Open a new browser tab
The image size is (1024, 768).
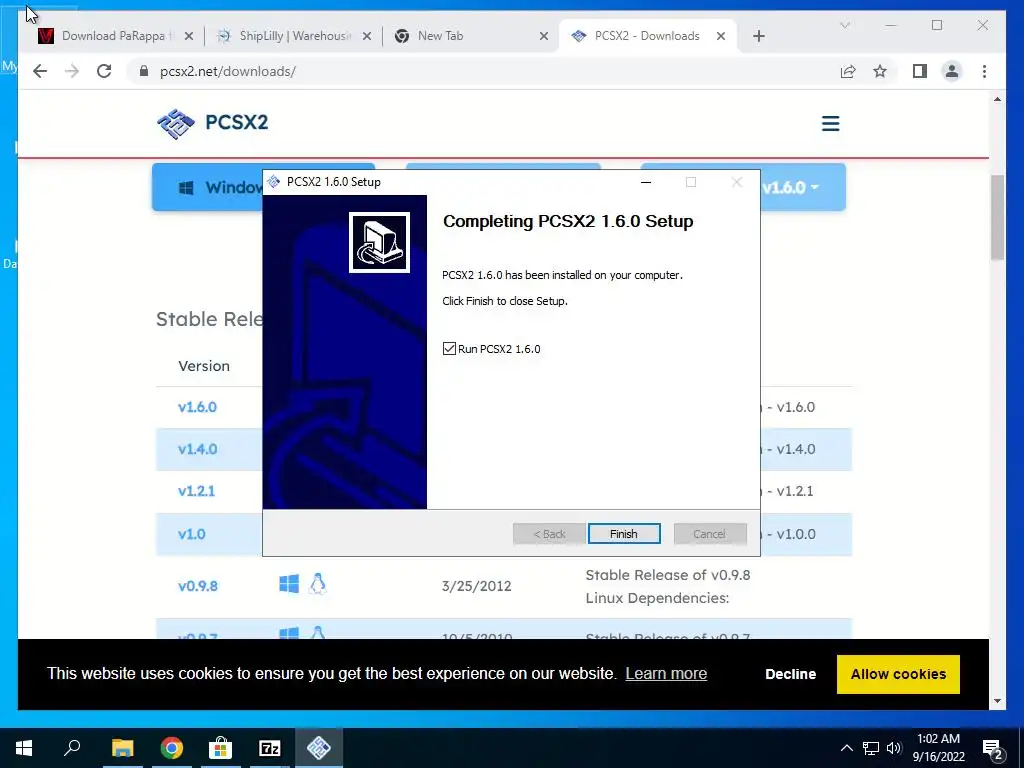(x=758, y=37)
